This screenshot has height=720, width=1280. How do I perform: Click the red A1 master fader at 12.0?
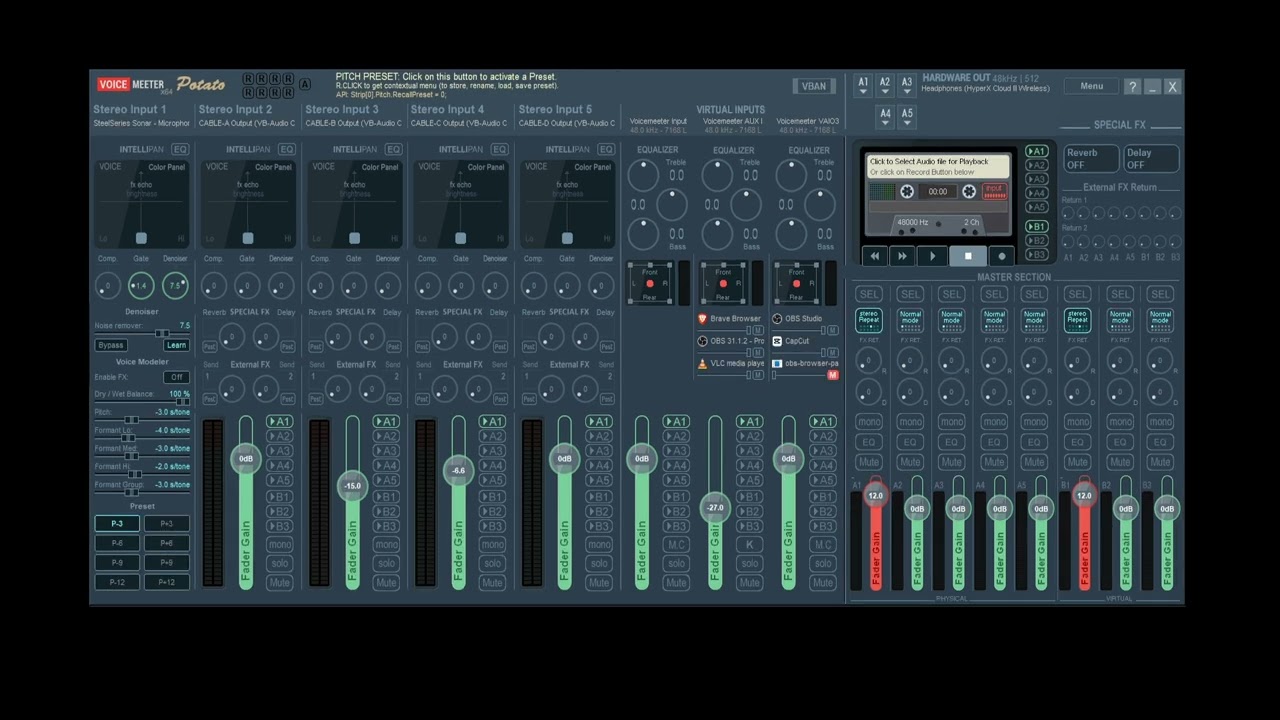point(876,496)
